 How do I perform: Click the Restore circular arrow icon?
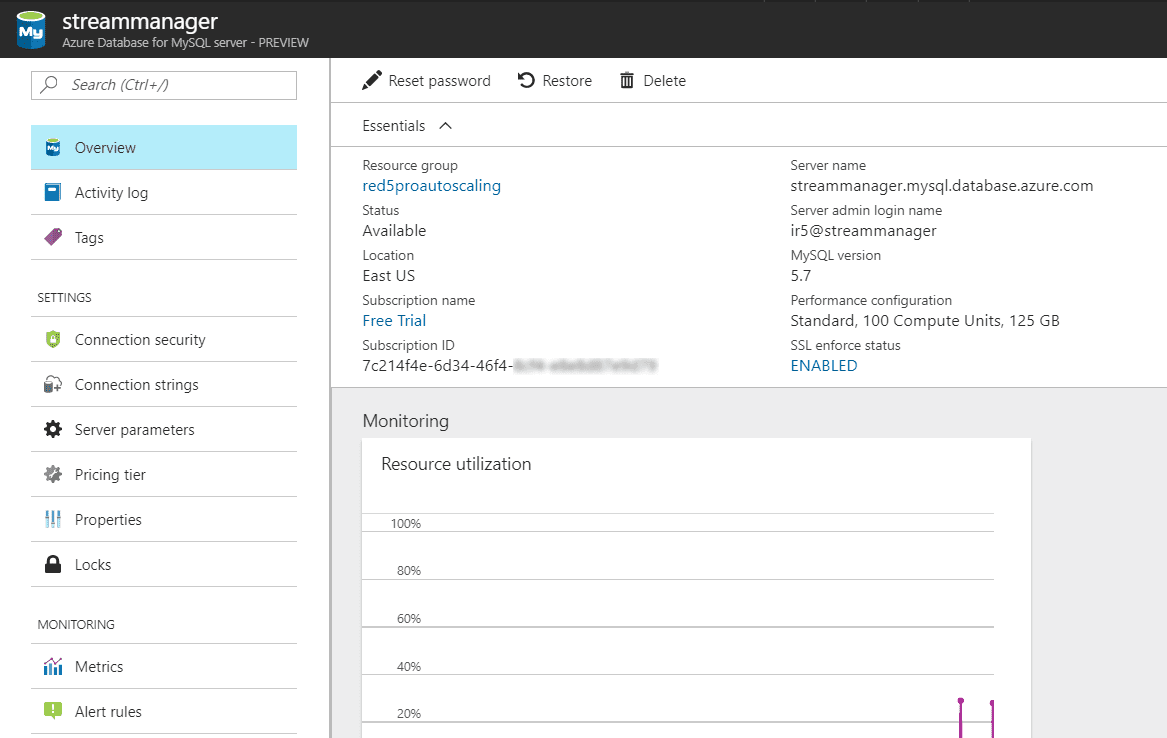(x=526, y=81)
